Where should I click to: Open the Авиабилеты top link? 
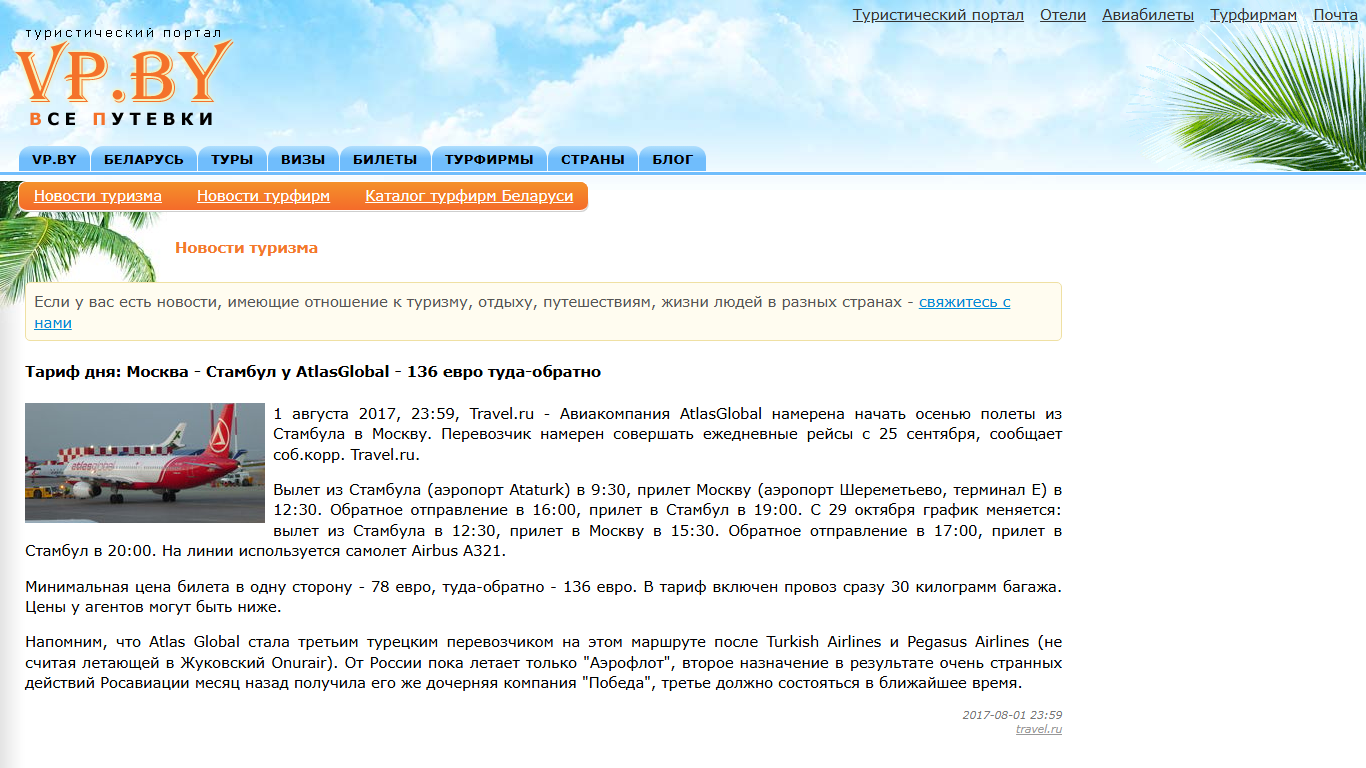pos(1148,15)
